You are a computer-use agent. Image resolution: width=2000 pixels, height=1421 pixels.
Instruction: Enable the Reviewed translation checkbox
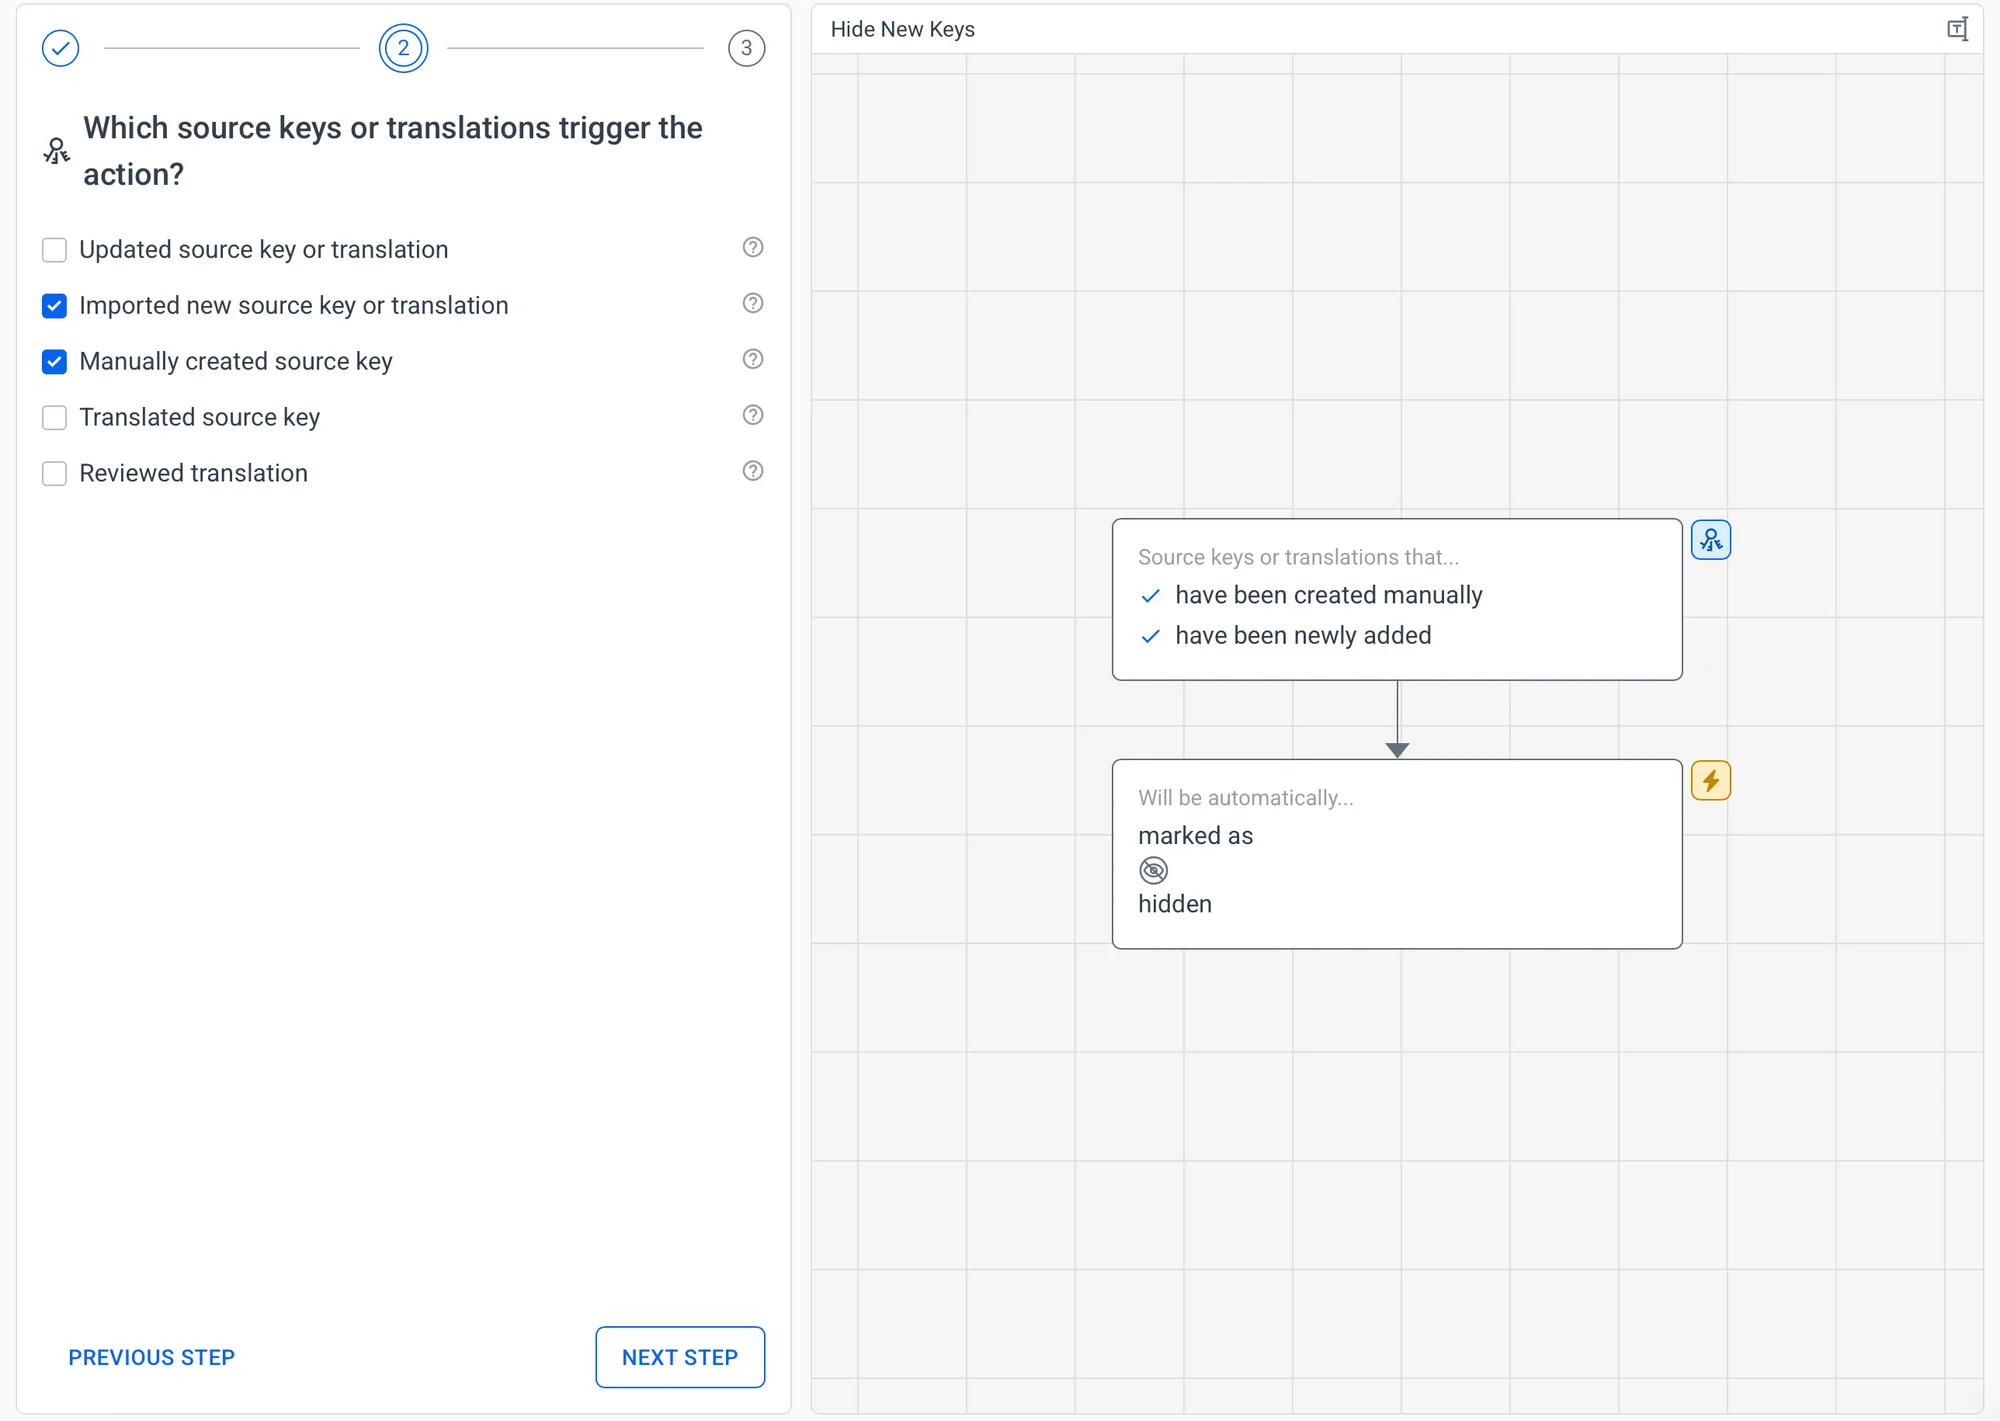tap(55, 474)
